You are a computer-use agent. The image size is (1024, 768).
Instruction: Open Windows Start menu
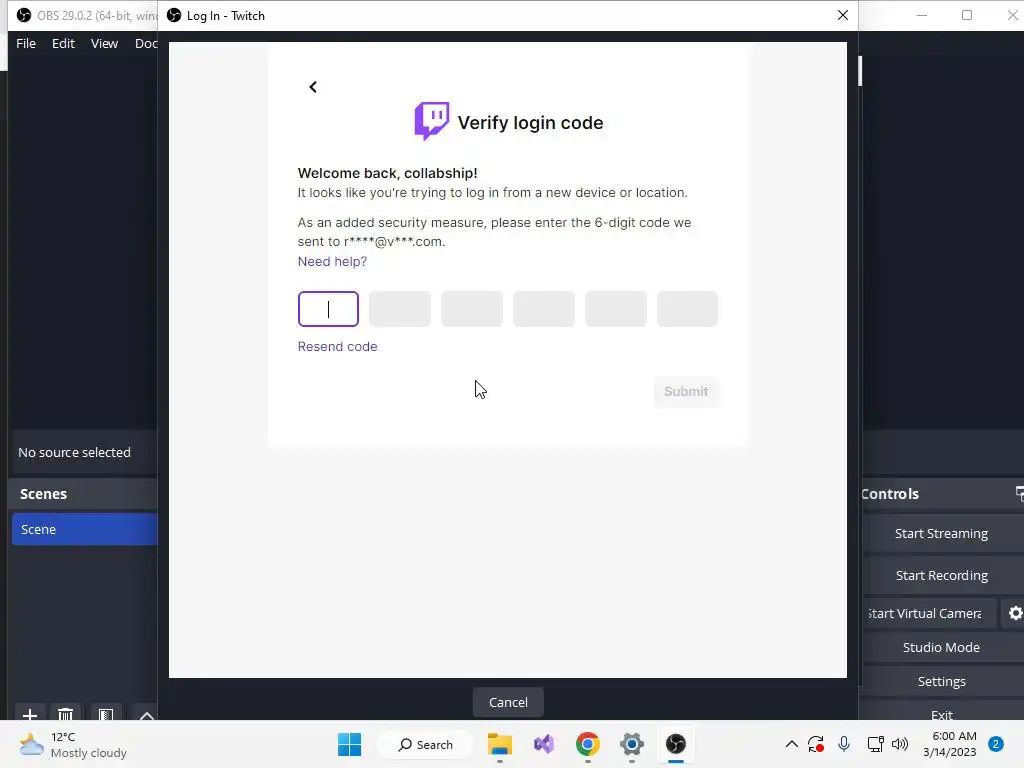[349, 744]
